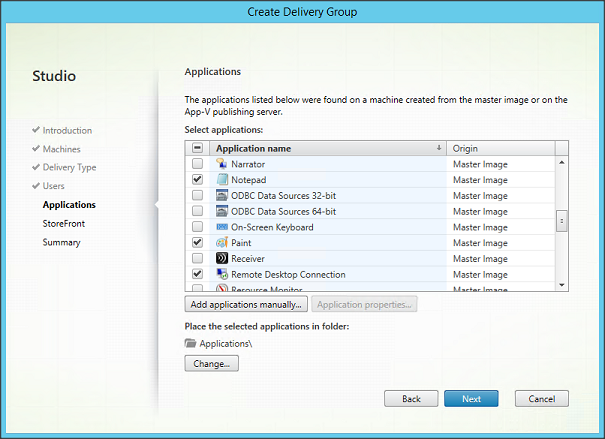
Task: Sort by Origin column header
Action: pyautogui.click(x=501, y=148)
